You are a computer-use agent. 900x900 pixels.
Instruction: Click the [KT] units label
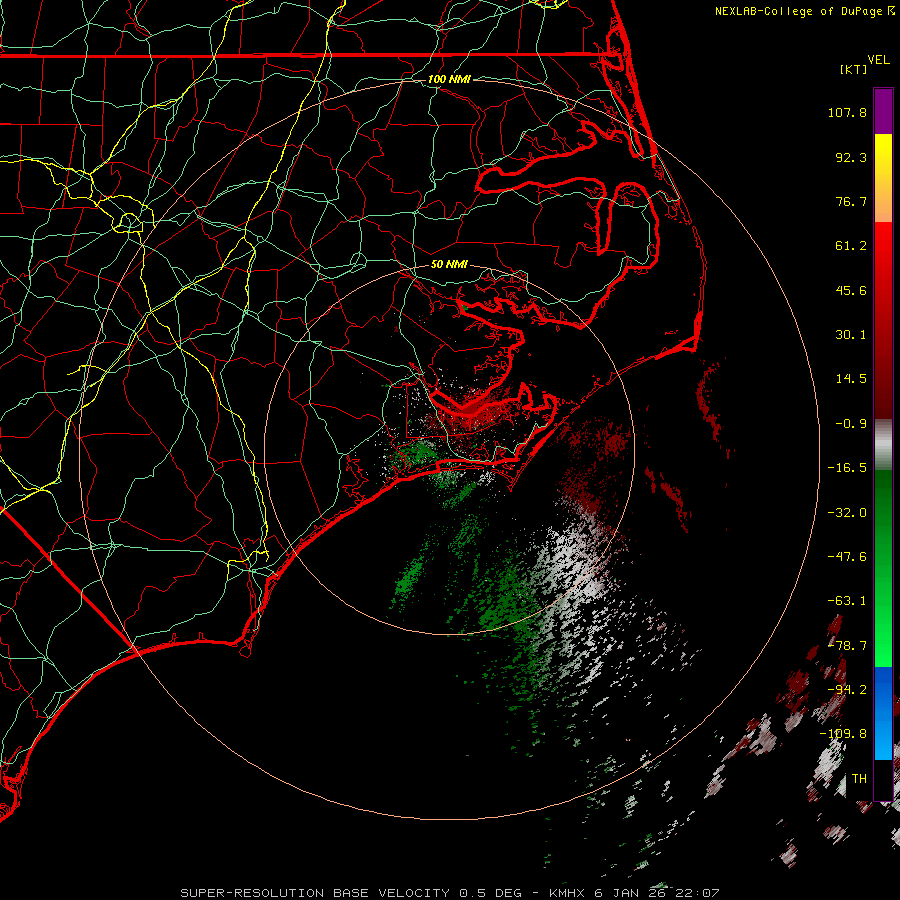[x=854, y=69]
